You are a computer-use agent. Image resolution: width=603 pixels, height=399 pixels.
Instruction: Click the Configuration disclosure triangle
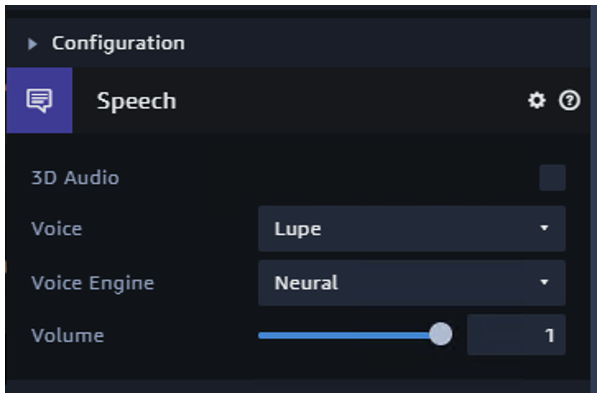click(33, 43)
